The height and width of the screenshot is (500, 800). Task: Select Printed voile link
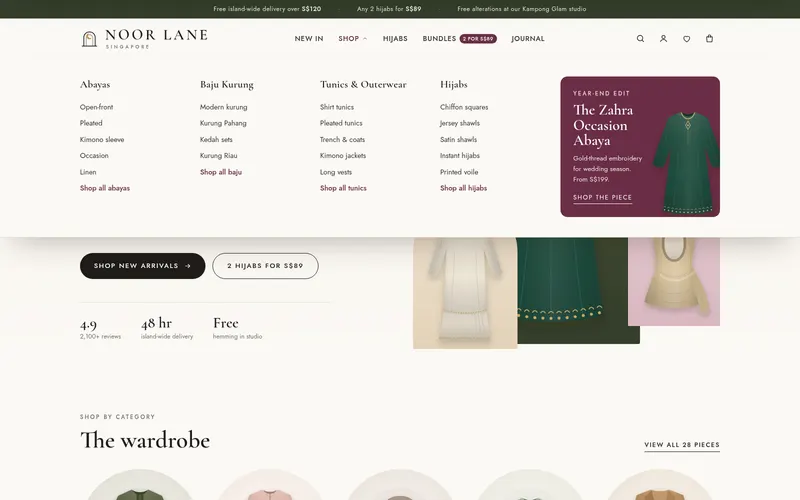[459, 172]
